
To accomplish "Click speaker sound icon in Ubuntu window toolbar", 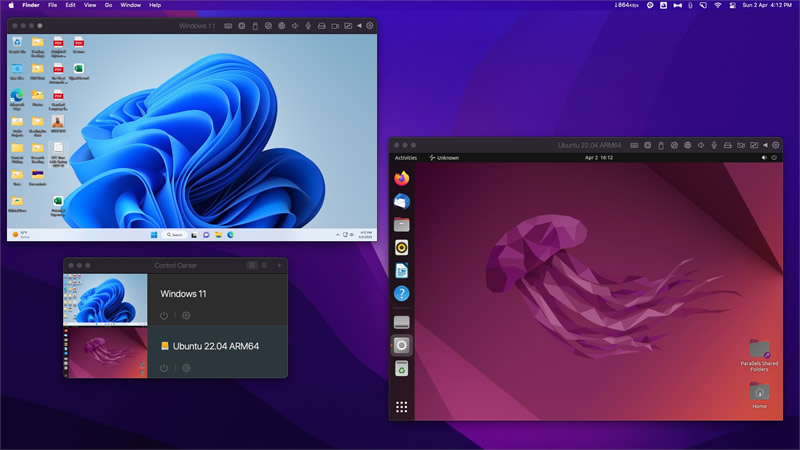I will coord(701,145).
